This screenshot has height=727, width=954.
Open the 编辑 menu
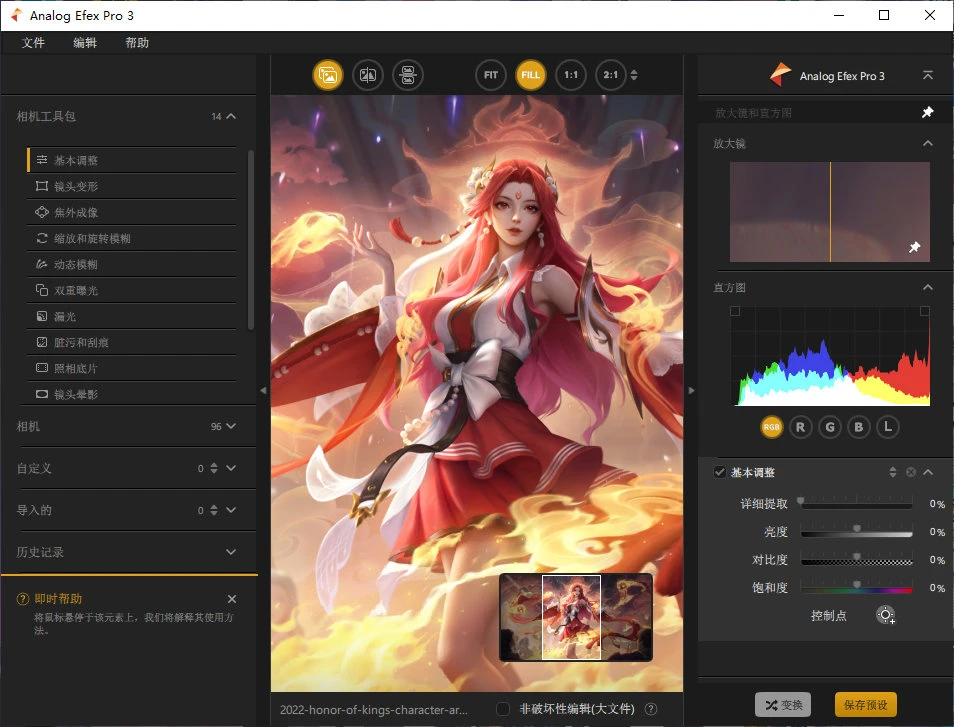pyautogui.click(x=85, y=43)
